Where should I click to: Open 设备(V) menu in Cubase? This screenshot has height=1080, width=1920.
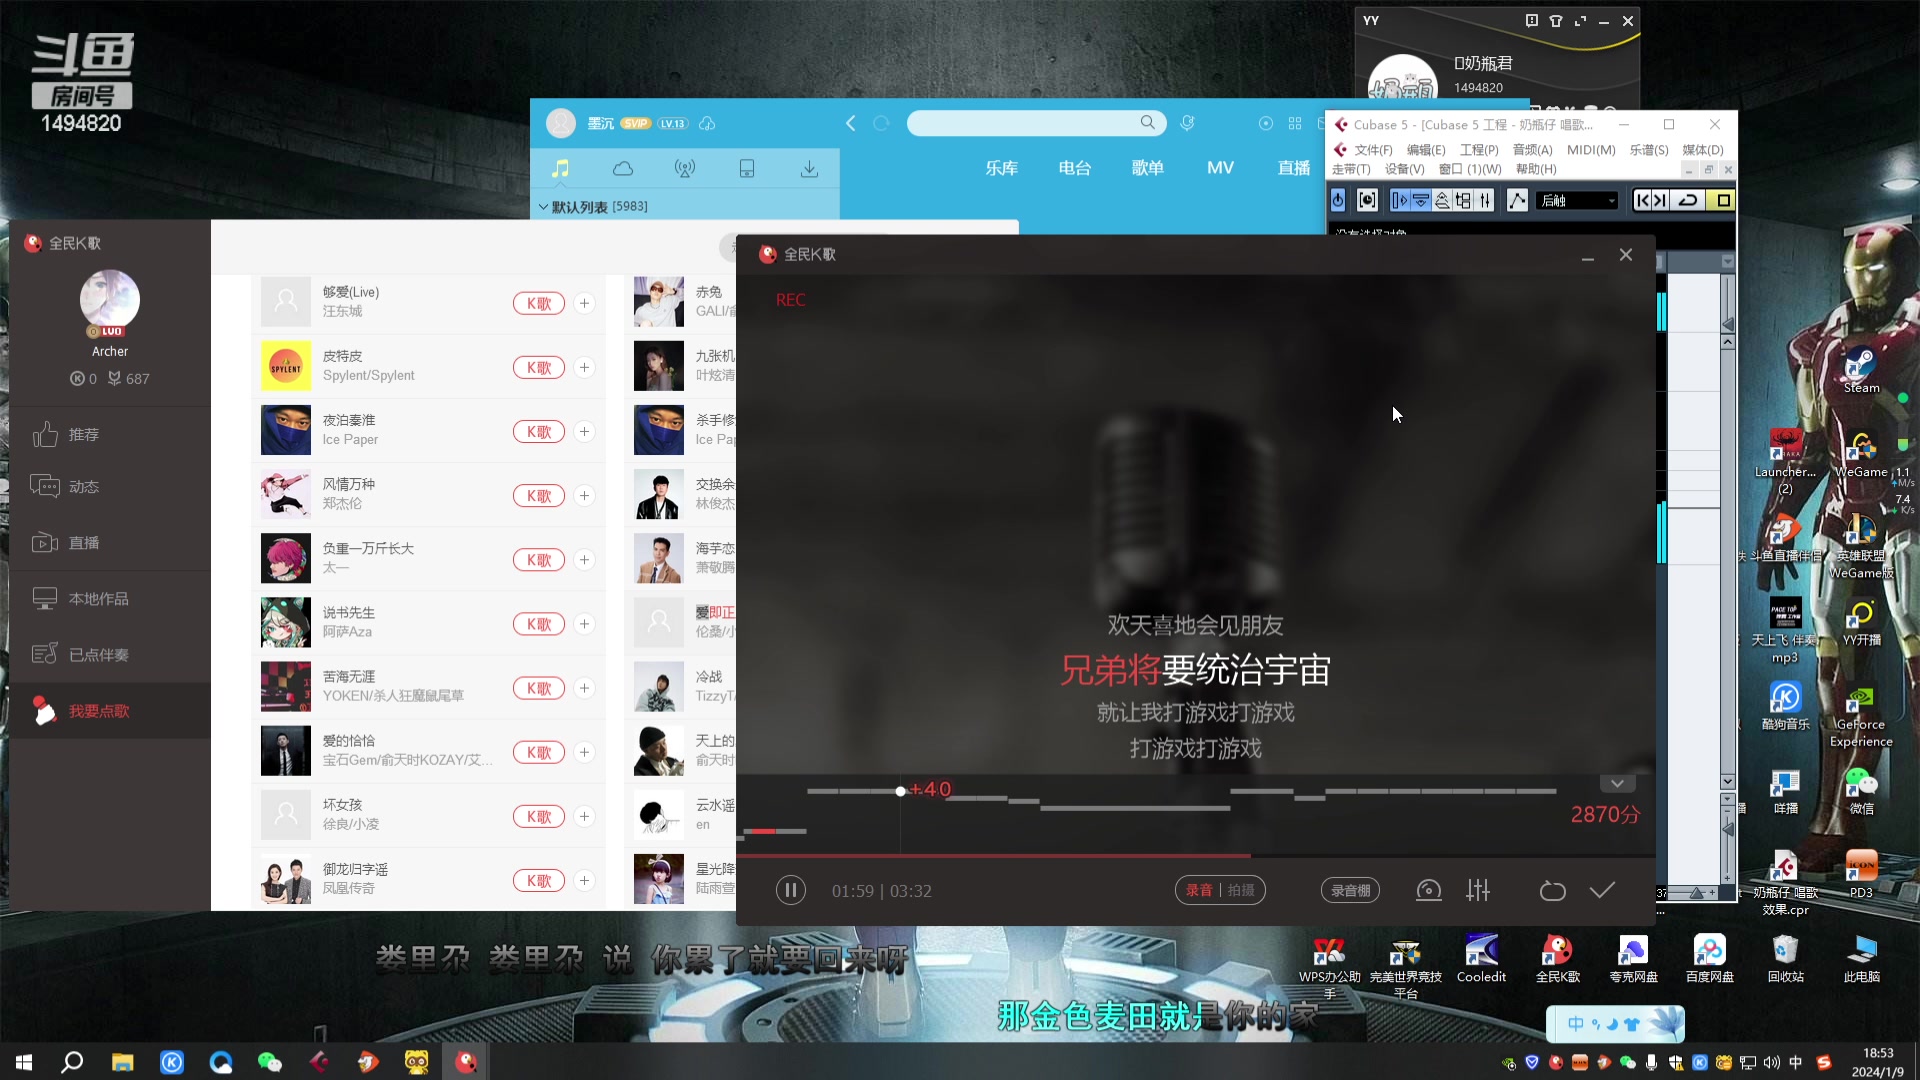tap(1404, 169)
